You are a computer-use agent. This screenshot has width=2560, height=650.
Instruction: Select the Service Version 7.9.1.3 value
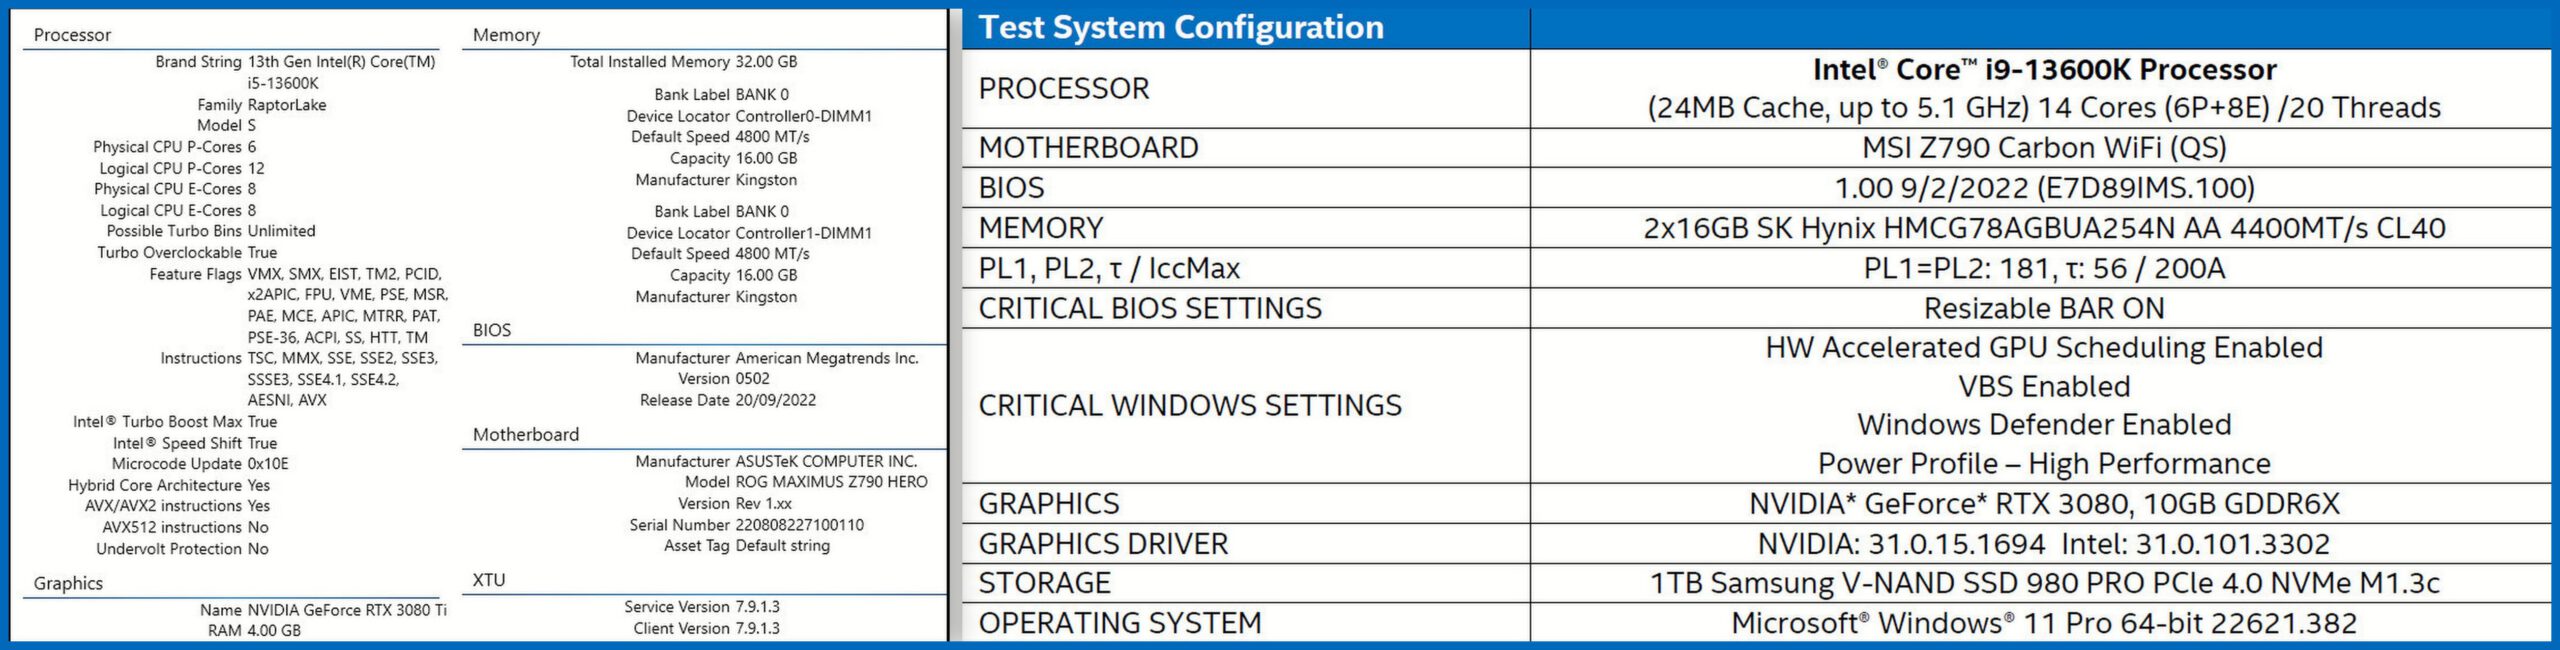pyautogui.click(x=757, y=607)
